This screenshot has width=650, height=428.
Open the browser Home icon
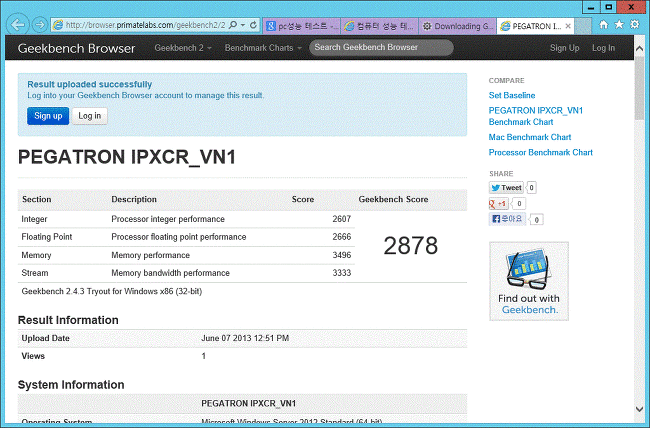604,24
